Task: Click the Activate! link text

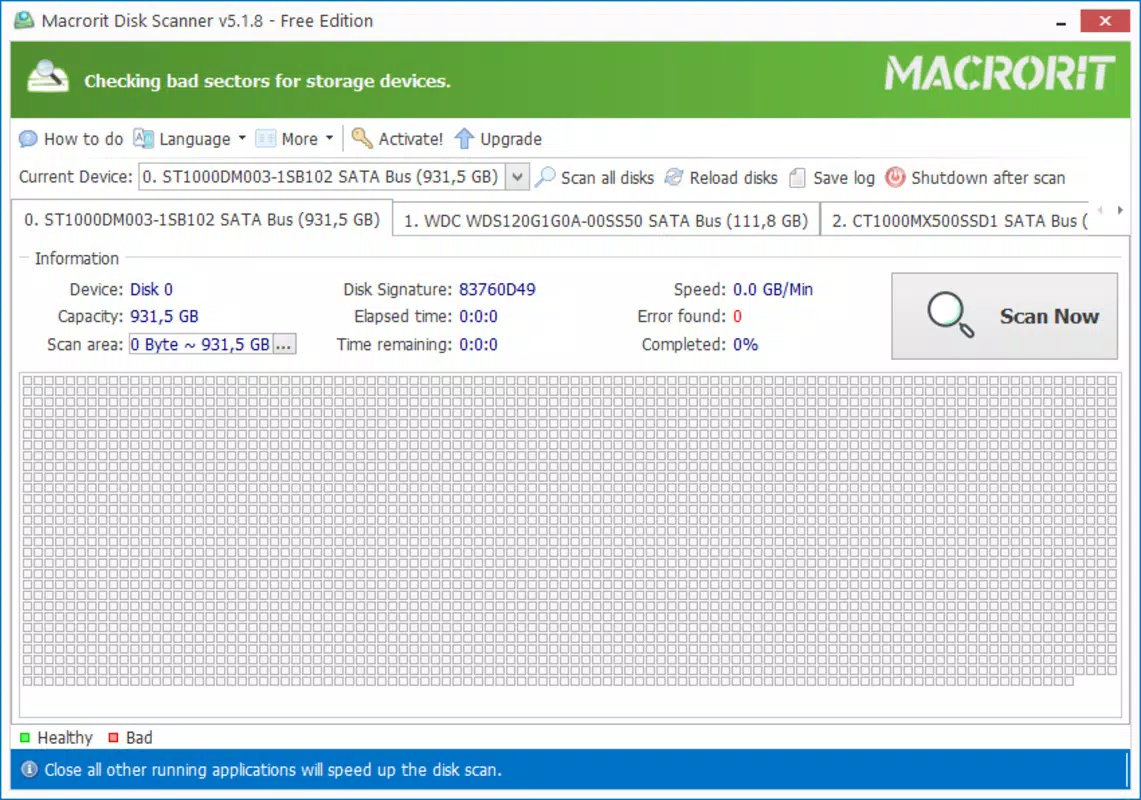Action: pos(410,139)
